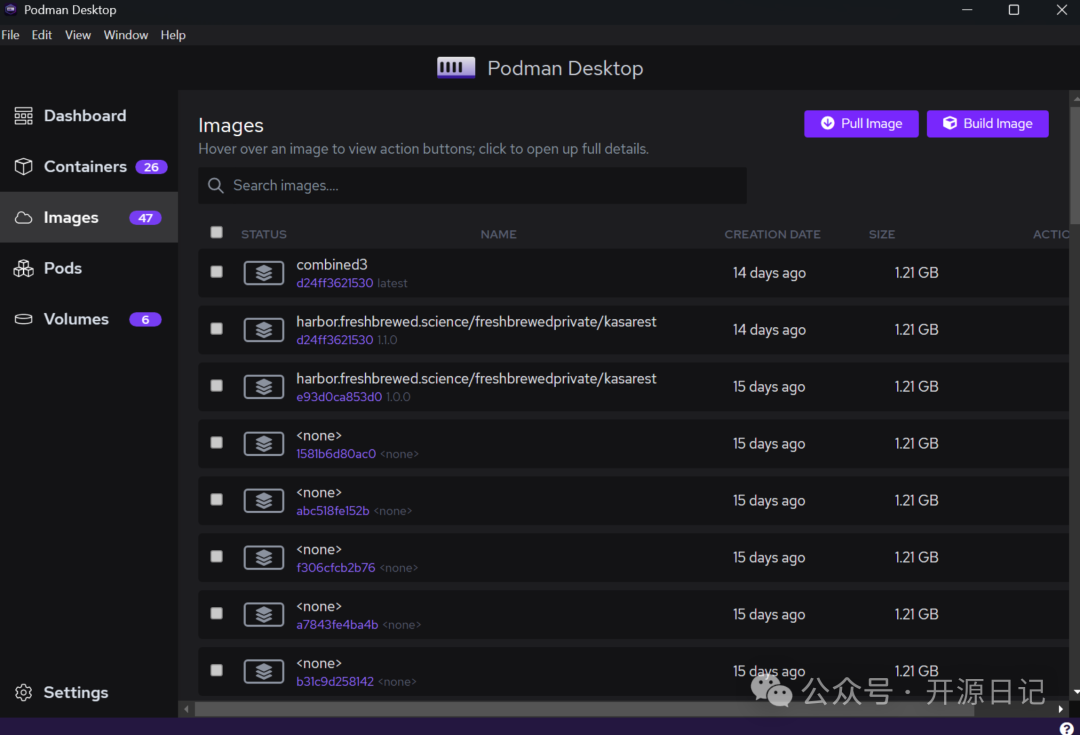The height and width of the screenshot is (735, 1080).
Task: Tick the checkbox for combined3 image
Action: coord(217,272)
